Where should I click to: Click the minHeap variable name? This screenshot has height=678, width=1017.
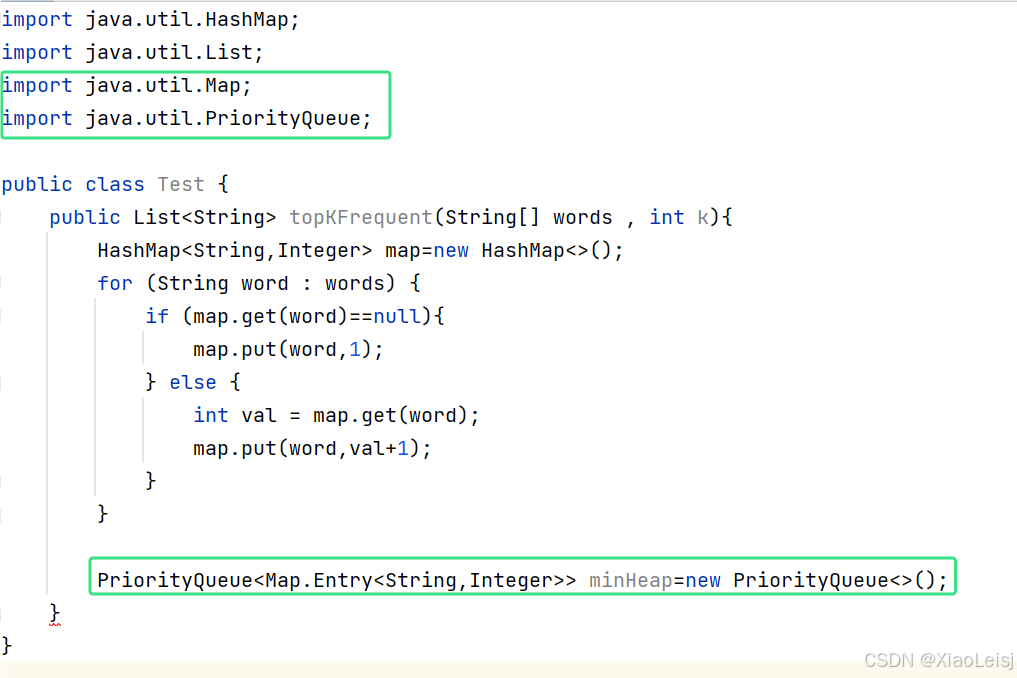tap(630, 580)
